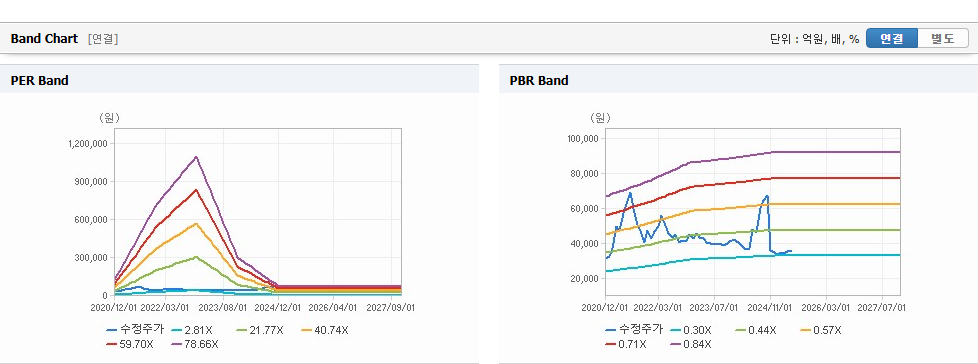Click the 단위 : 억원, 배, % label
Image resolution: width=978 pixels, height=364 pixels.
(815, 39)
